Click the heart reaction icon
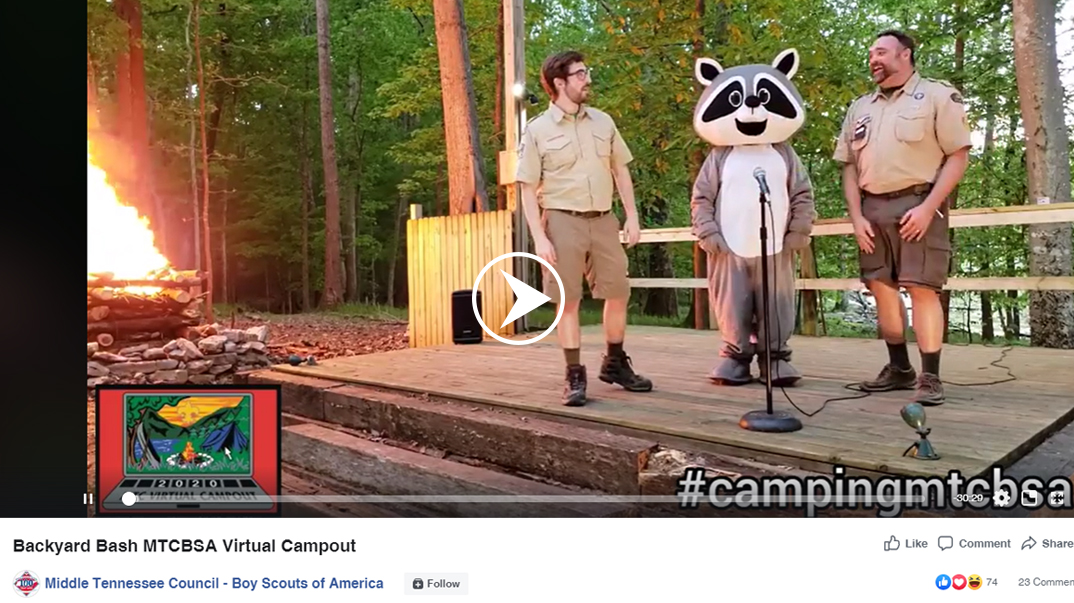Screen dimensions: 1074x603 pos(959,582)
